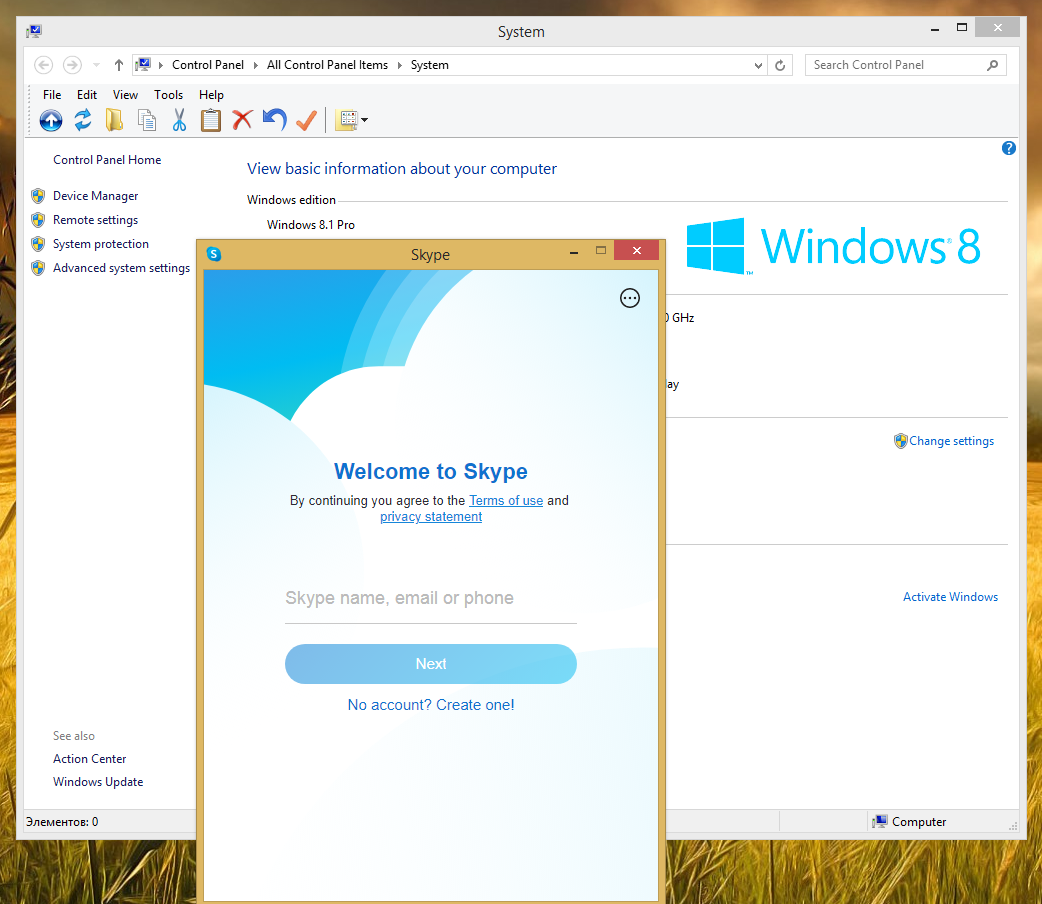Click the shield icon beside Remote settings
Viewport: 1042px width, 904px height.
38,220
